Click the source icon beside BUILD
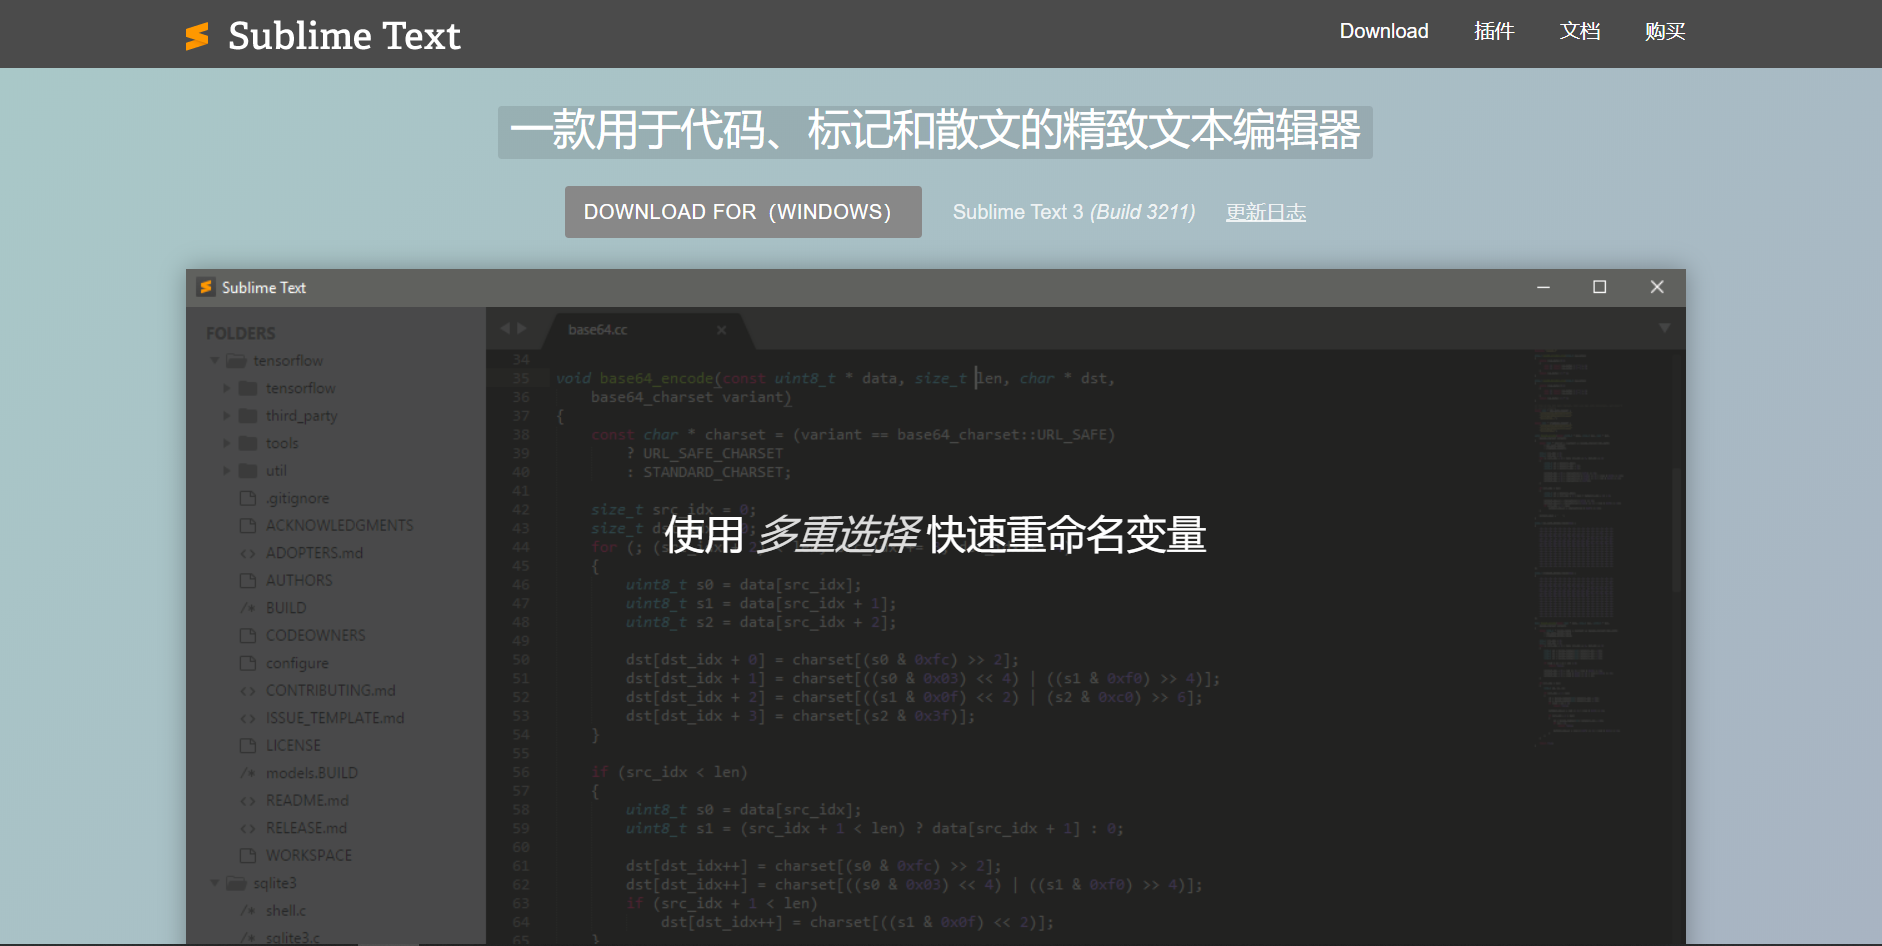Screen dimensions: 1882x946 (248, 607)
